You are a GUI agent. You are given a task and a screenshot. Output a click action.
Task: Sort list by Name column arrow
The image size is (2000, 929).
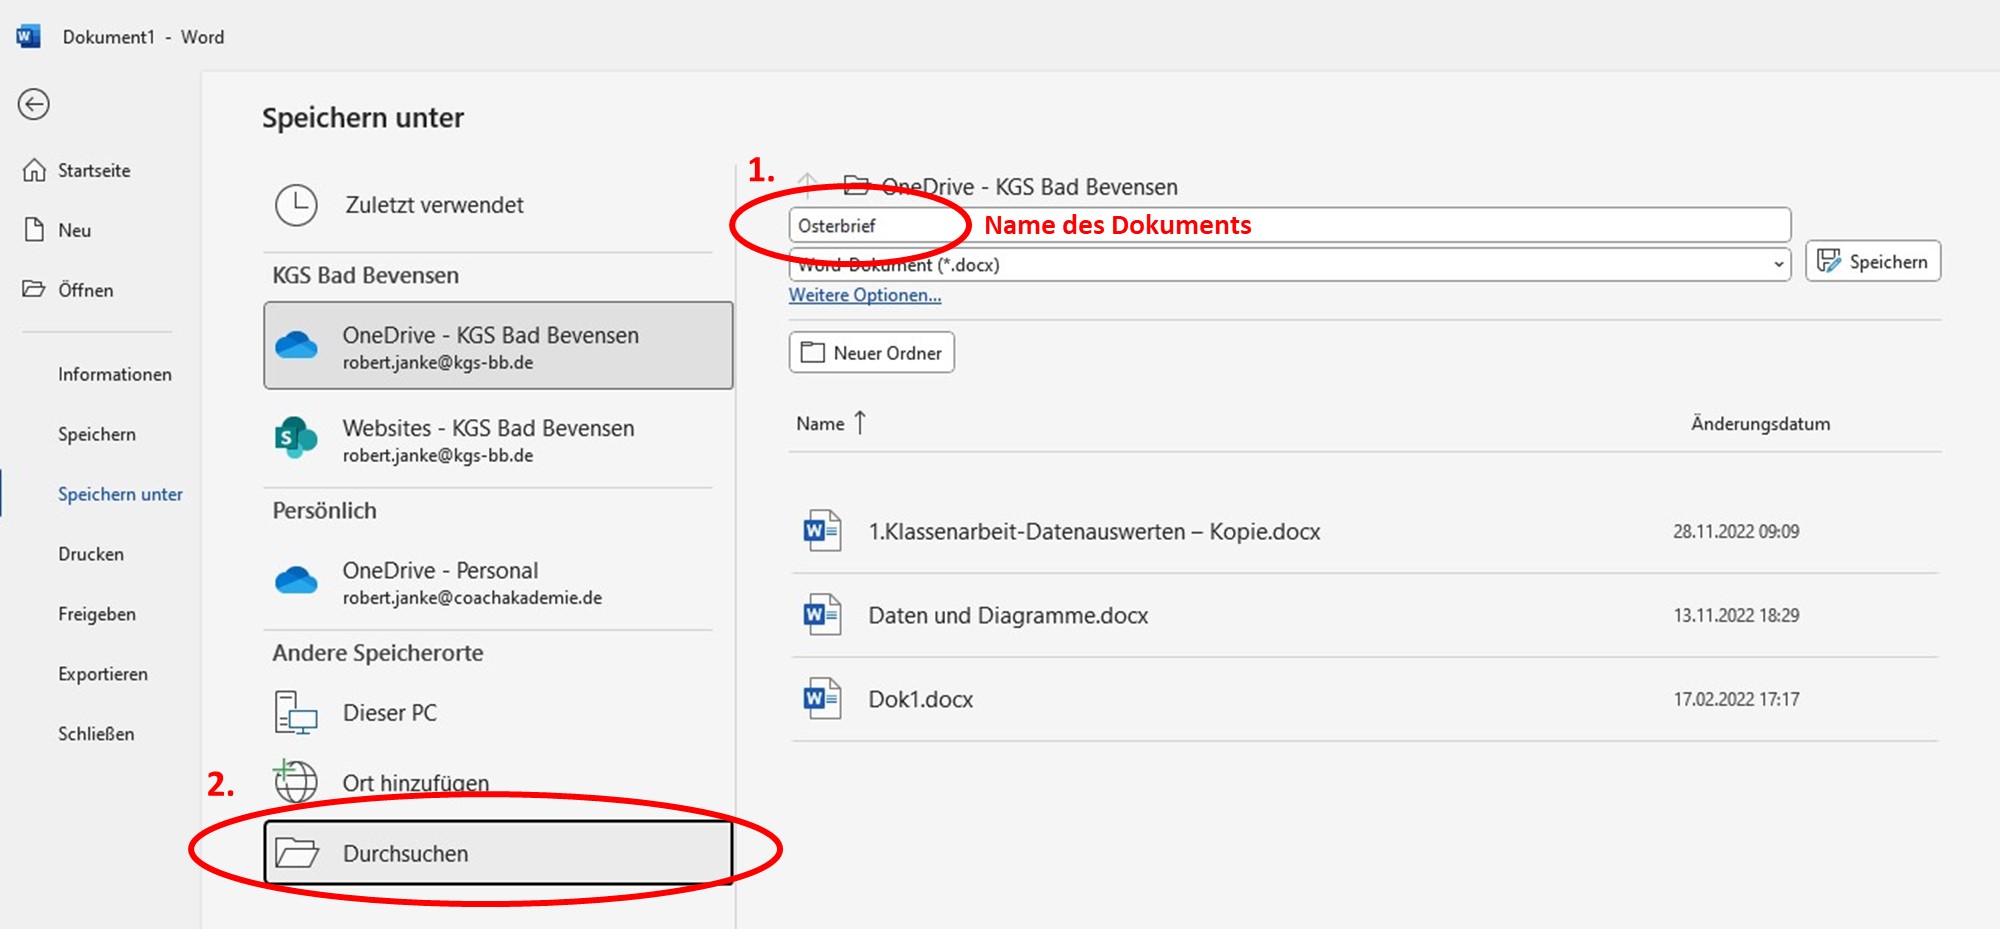point(860,423)
